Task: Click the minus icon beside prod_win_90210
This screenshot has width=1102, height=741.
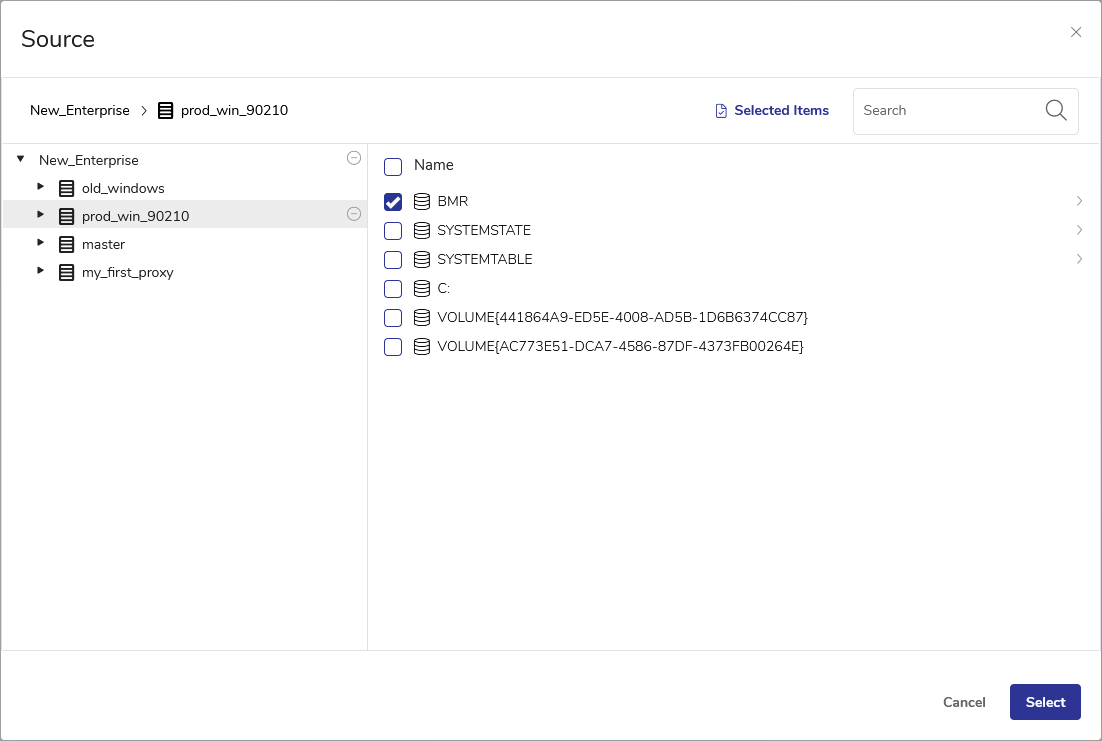Action: pyautogui.click(x=353, y=213)
